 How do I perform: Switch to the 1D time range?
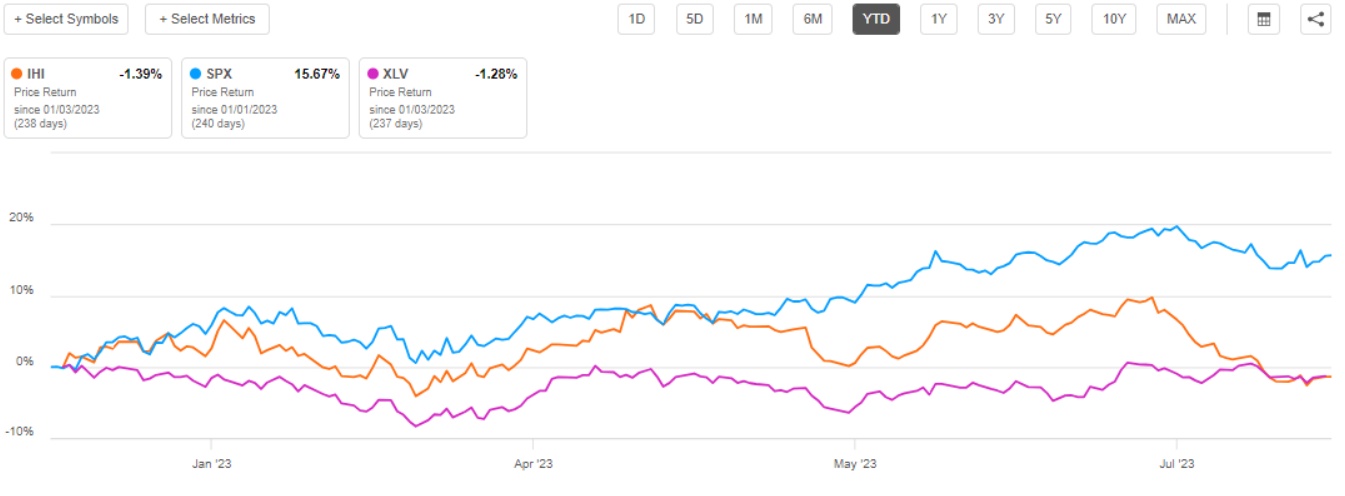[636, 19]
